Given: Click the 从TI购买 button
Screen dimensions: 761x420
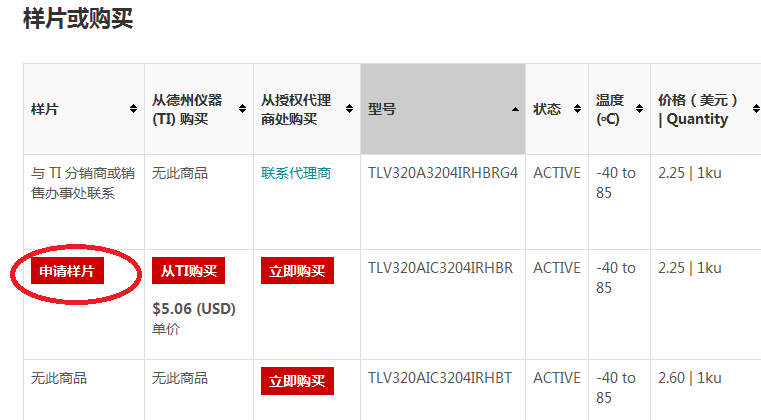Looking at the screenshot, I should point(189,271).
